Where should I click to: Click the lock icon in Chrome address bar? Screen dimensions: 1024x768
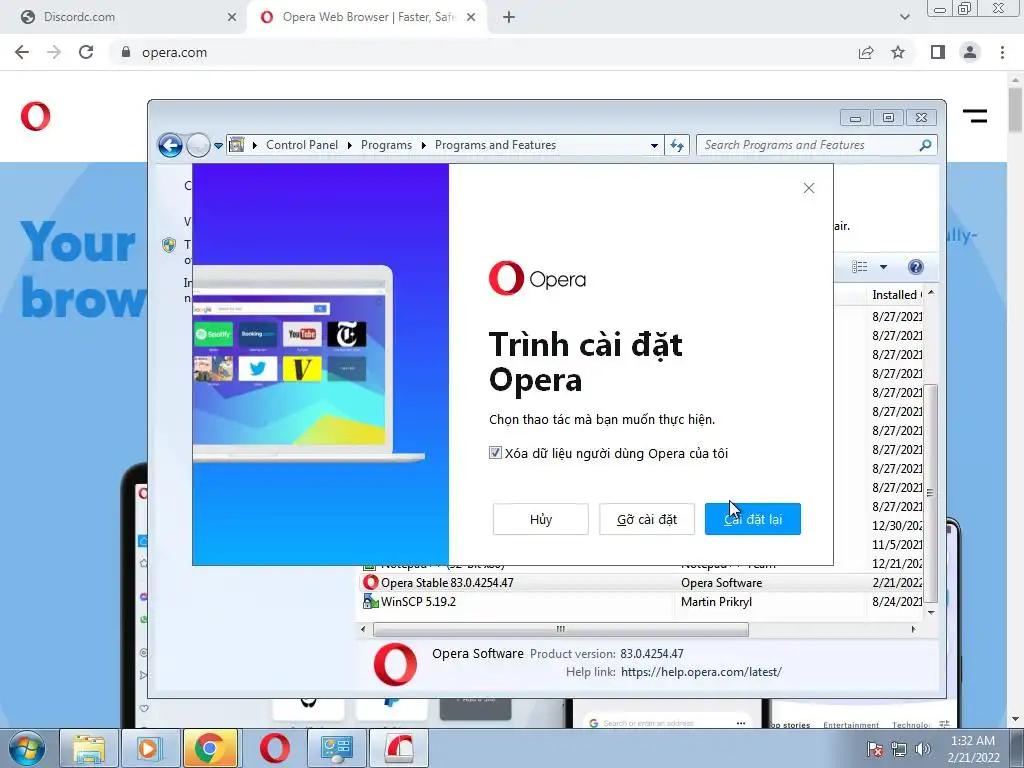[x=126, y=52]
